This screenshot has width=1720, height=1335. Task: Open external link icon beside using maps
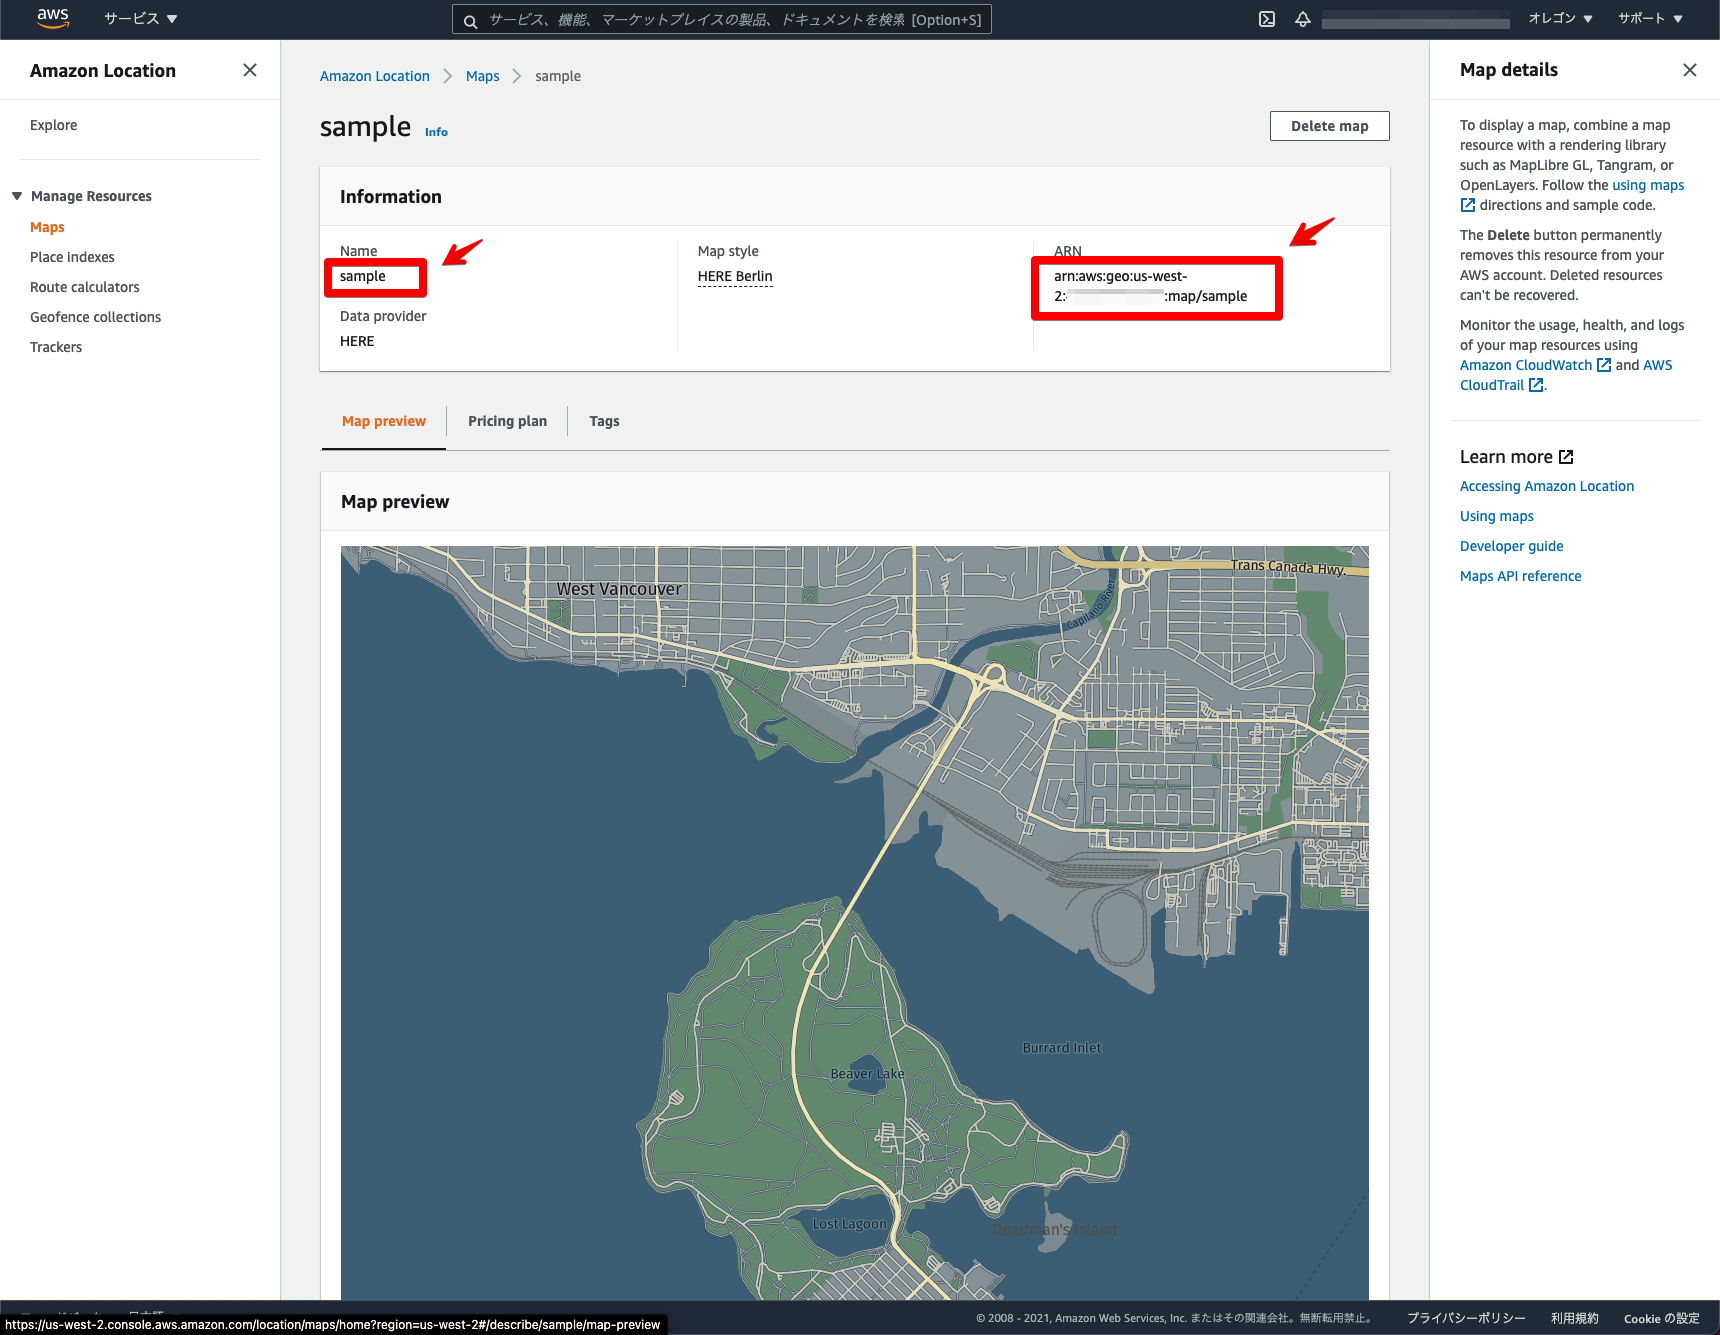(x=1468, y=205)
